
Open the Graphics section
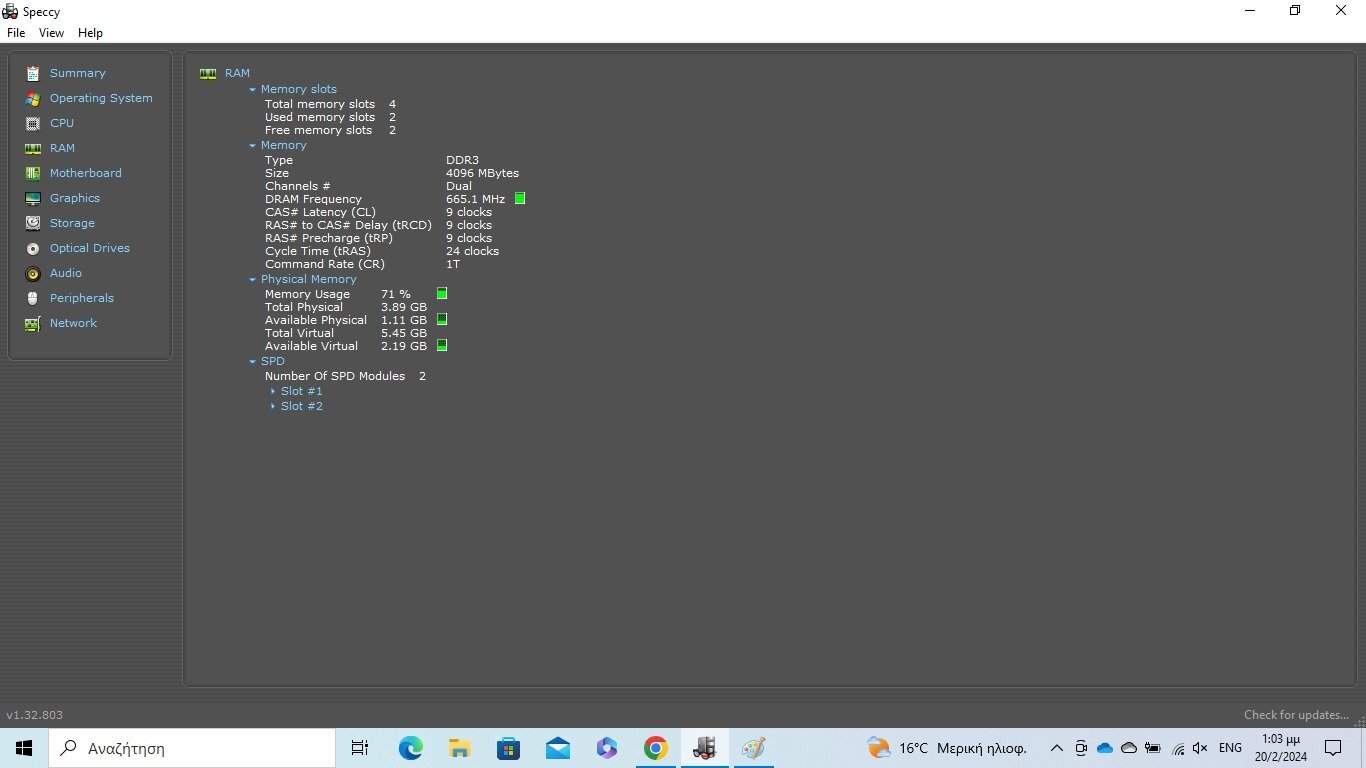pos(75,198)
